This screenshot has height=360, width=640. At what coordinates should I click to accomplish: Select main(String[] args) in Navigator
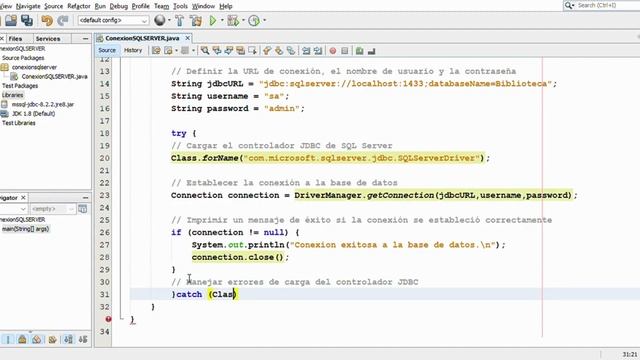[x=25, y=229]
